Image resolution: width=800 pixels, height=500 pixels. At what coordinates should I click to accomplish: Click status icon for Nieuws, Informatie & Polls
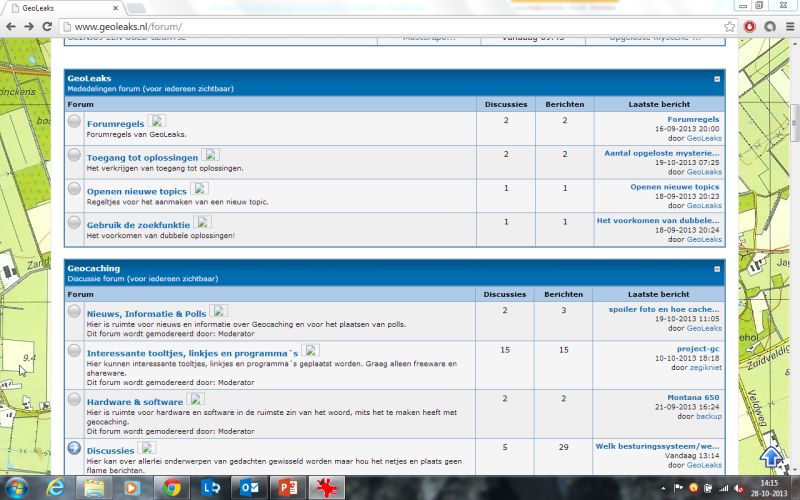point(74,311)
